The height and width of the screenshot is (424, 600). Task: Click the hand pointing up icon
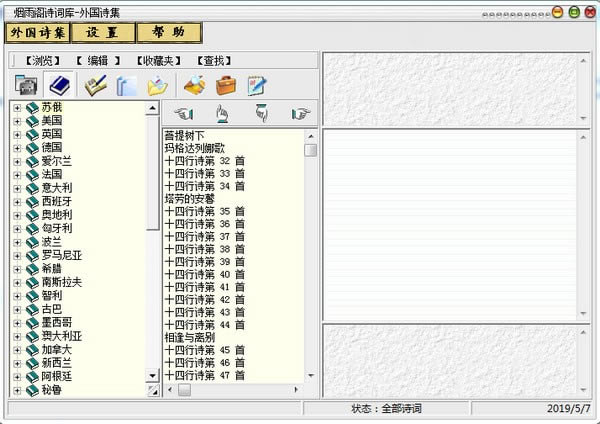tap(222, 114)
